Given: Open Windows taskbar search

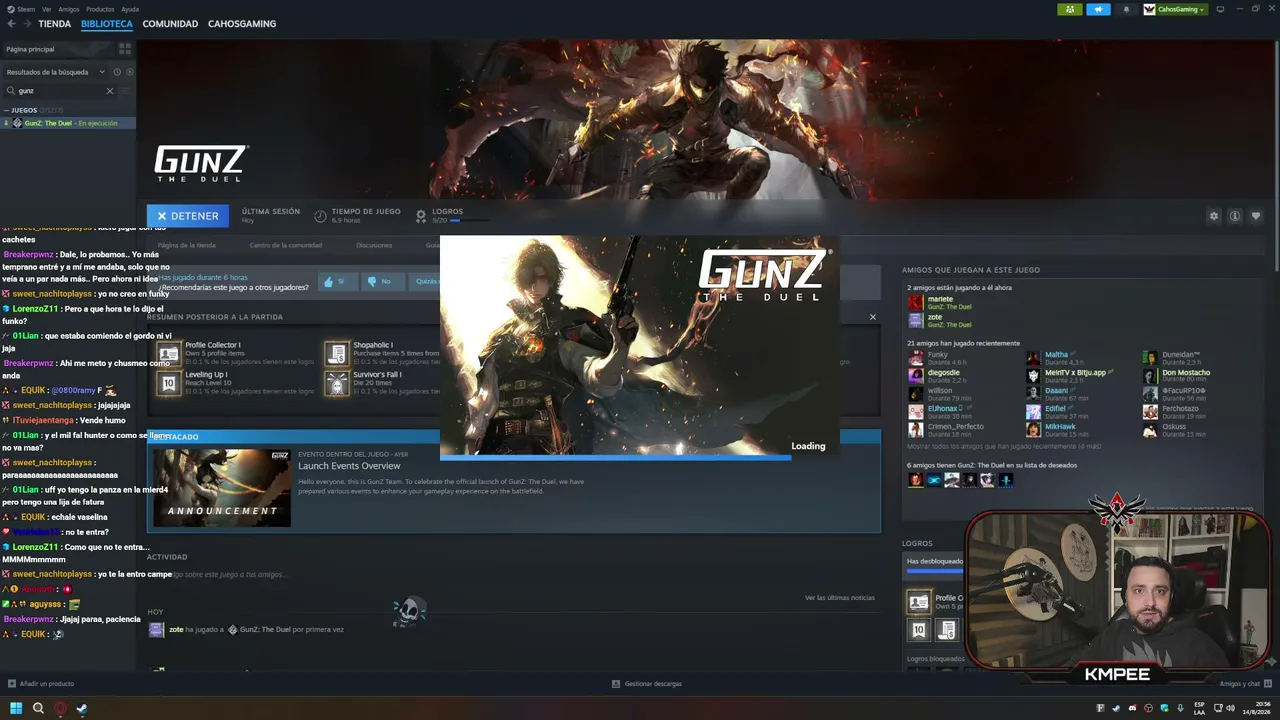Looking at the screenshot, I should click(38, 709).
